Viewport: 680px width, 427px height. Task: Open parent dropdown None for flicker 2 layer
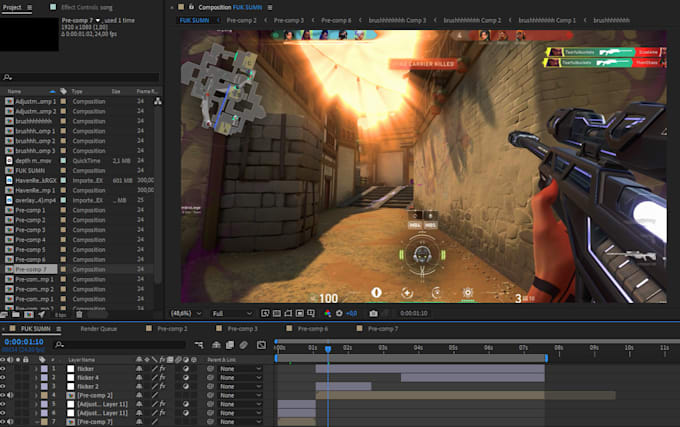coord(240,386)
